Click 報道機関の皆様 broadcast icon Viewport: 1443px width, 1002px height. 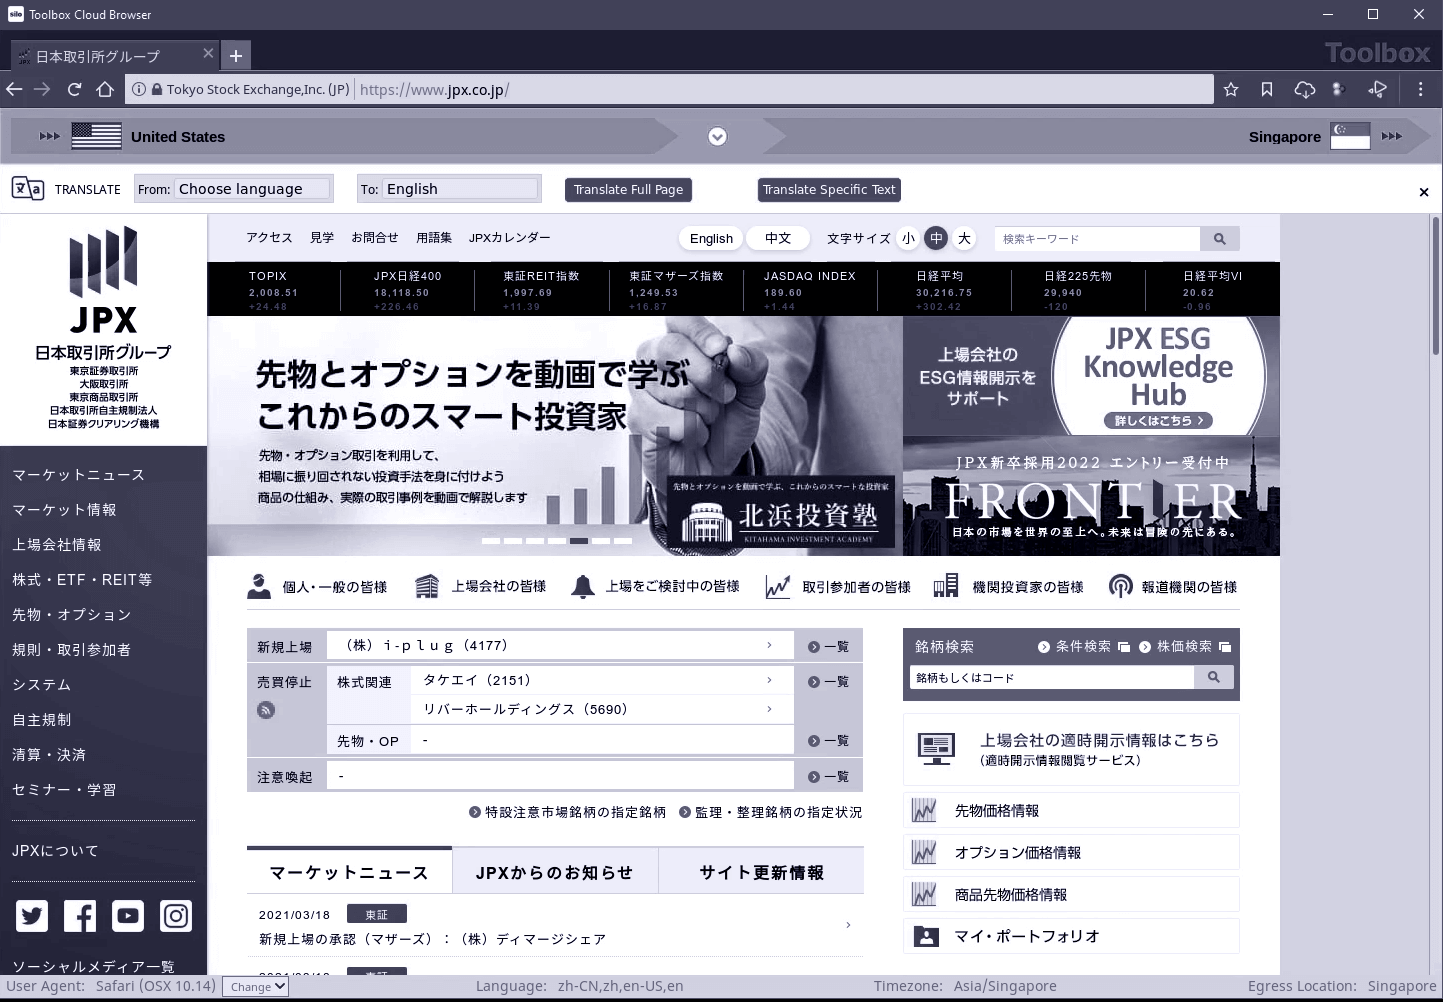pyautogui.click(x=1121, y=586)
